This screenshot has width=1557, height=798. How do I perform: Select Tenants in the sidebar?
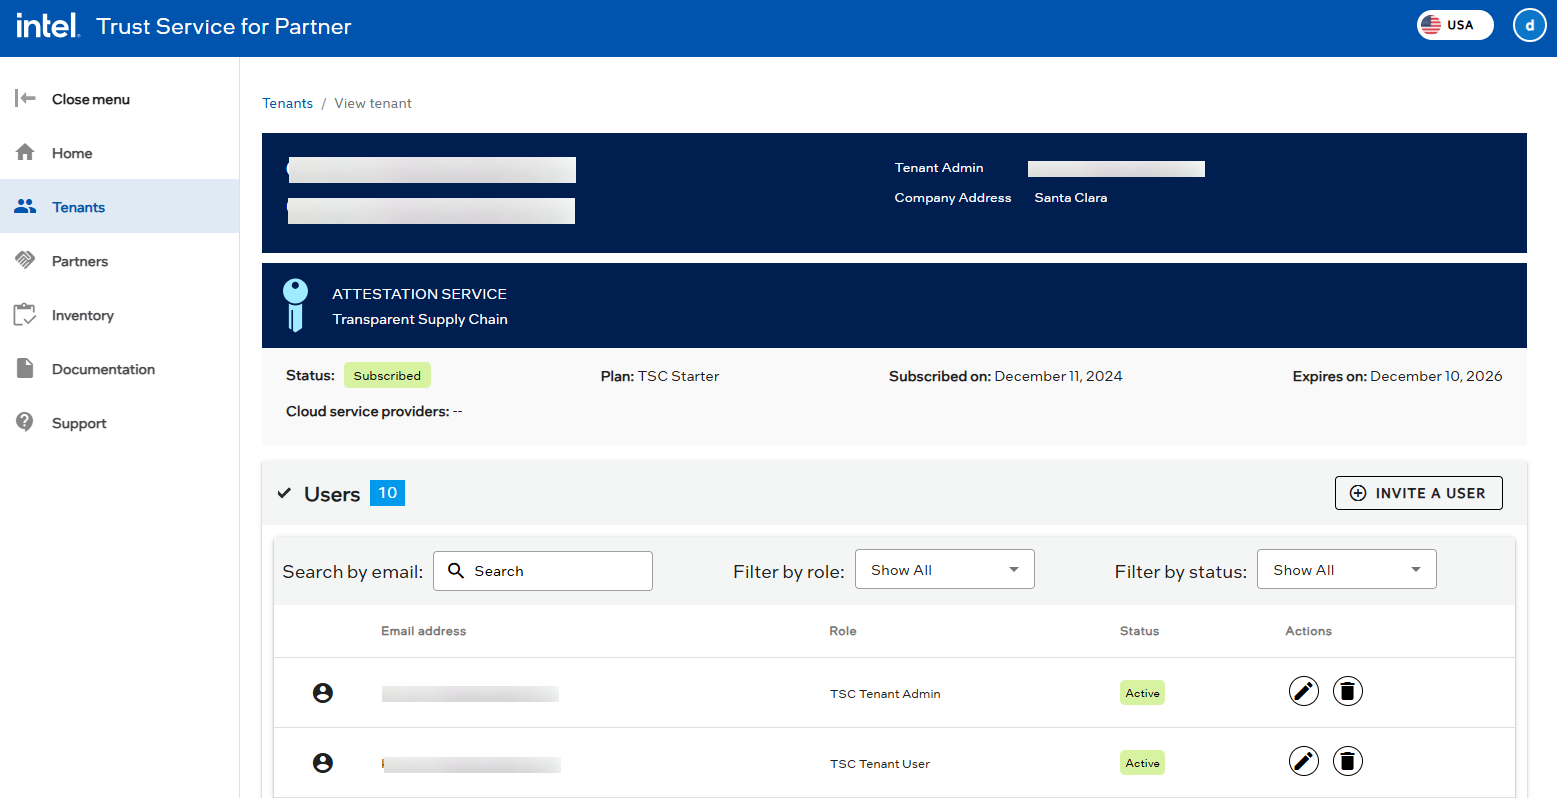click(x=119, y=207)
